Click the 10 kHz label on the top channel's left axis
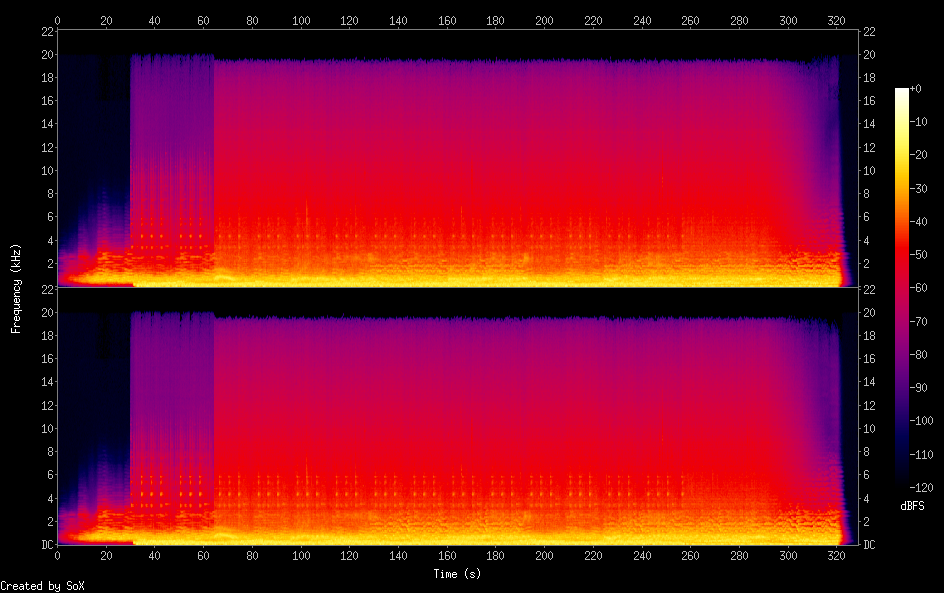This screenshot has width=944, height=593. (x=44, y=170)
